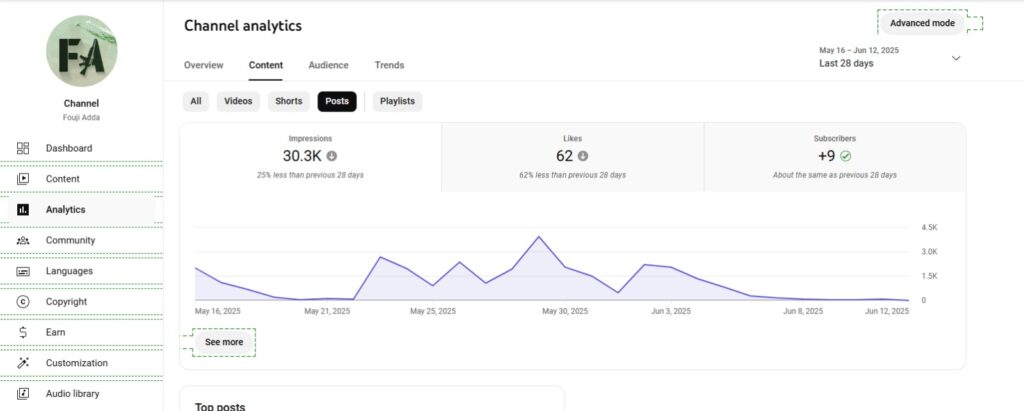Image resolution: width=1024 pixels, height=411 pixels.
Task: Open Audio library label in the sidebar
Action: pyautogui.click(x=72, y=394)
